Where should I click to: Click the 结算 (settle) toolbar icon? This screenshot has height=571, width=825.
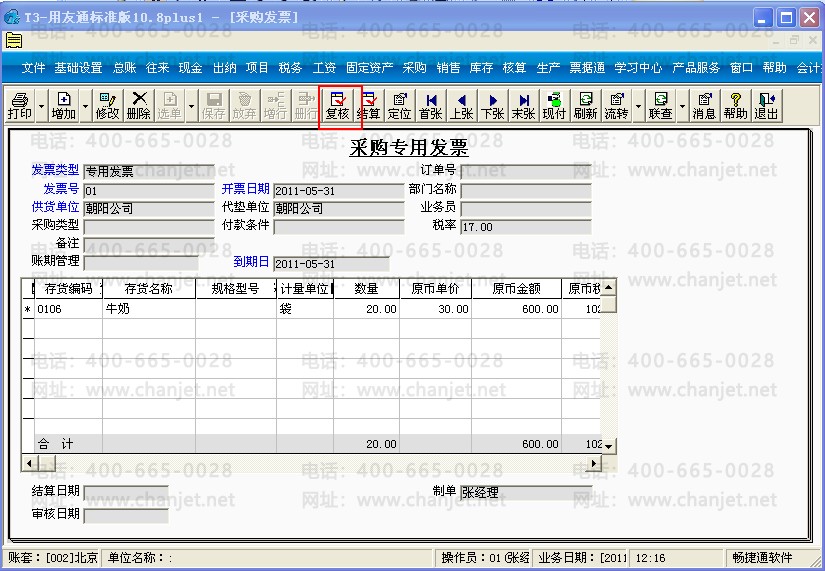pyautogui.click(x=369, y=105)
